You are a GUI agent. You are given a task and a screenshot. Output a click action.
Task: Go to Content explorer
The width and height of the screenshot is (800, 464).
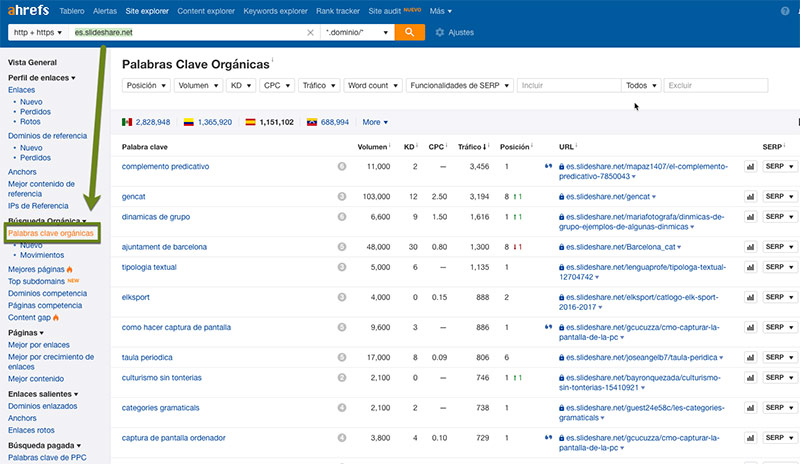click(x=206, y=11)
